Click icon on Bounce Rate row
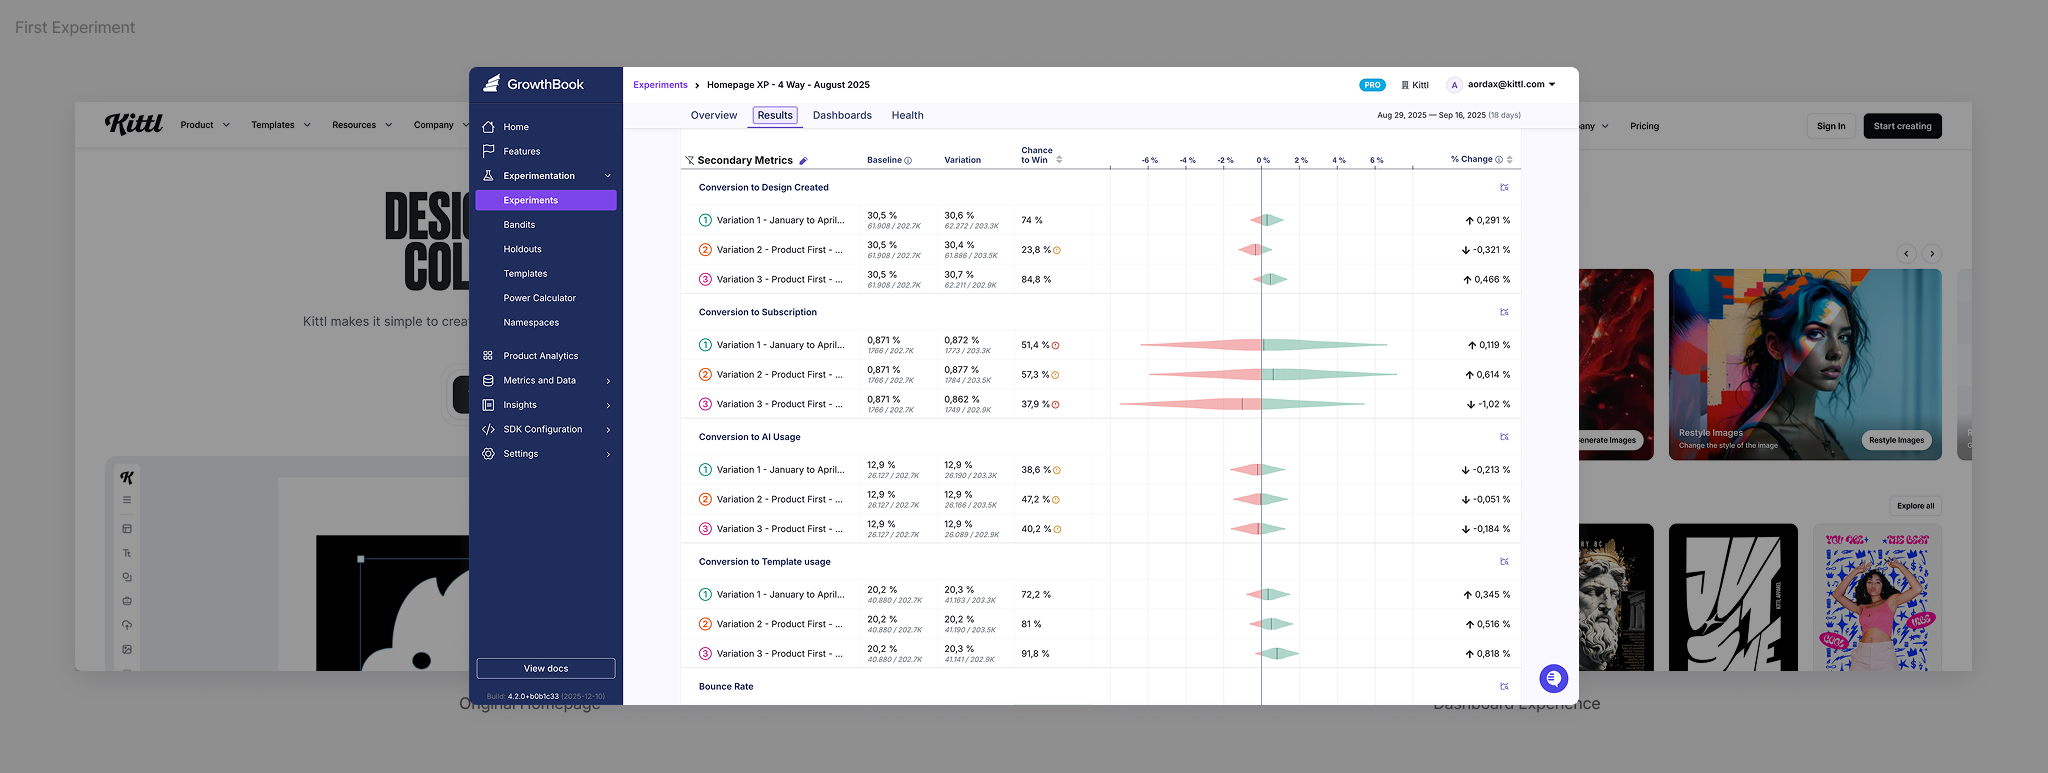This screenshot has height=773, width=2048. (x=1504, y=686)
